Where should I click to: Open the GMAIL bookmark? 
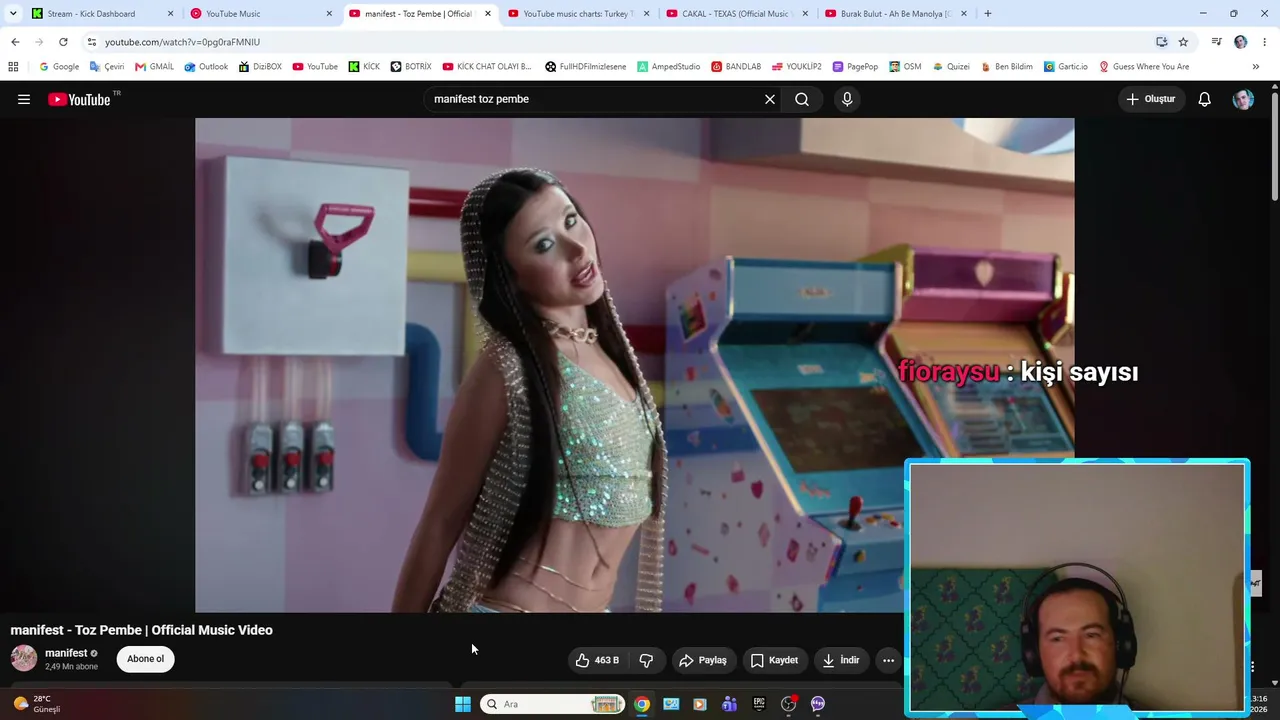(155, 67)
